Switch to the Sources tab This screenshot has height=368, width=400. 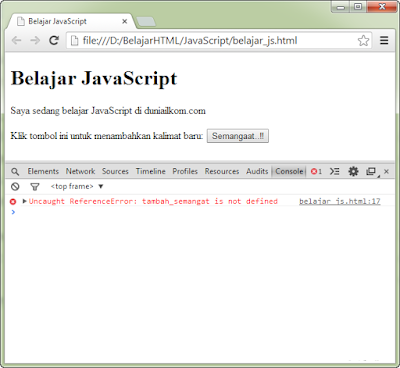115,171
